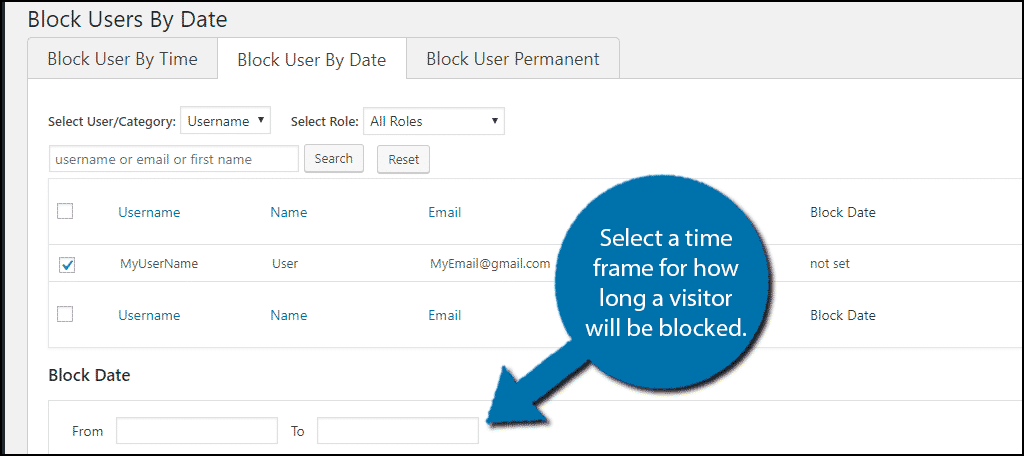Sort by Name column header

[288, 213]
